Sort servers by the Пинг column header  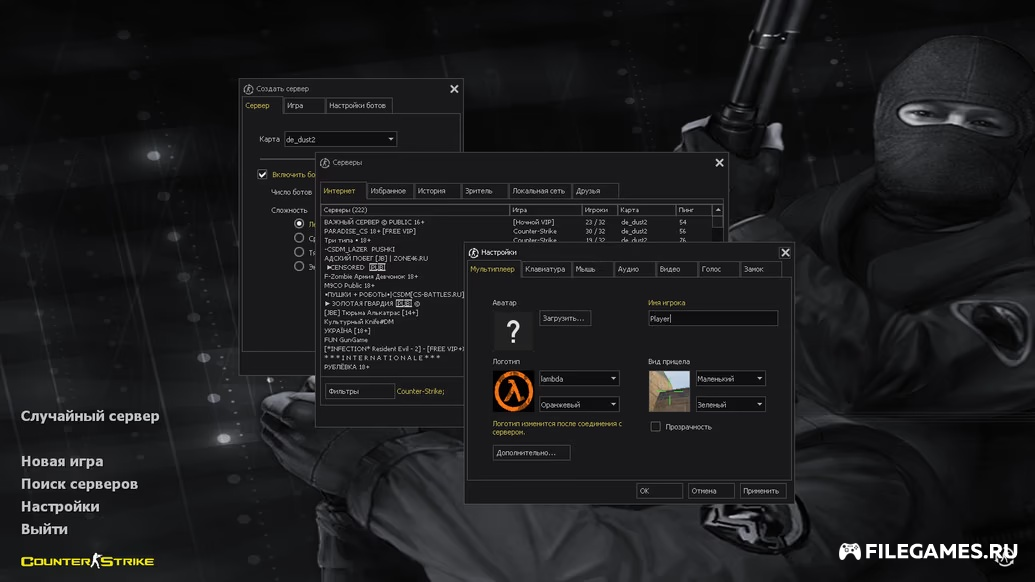(x=694, y=210)
